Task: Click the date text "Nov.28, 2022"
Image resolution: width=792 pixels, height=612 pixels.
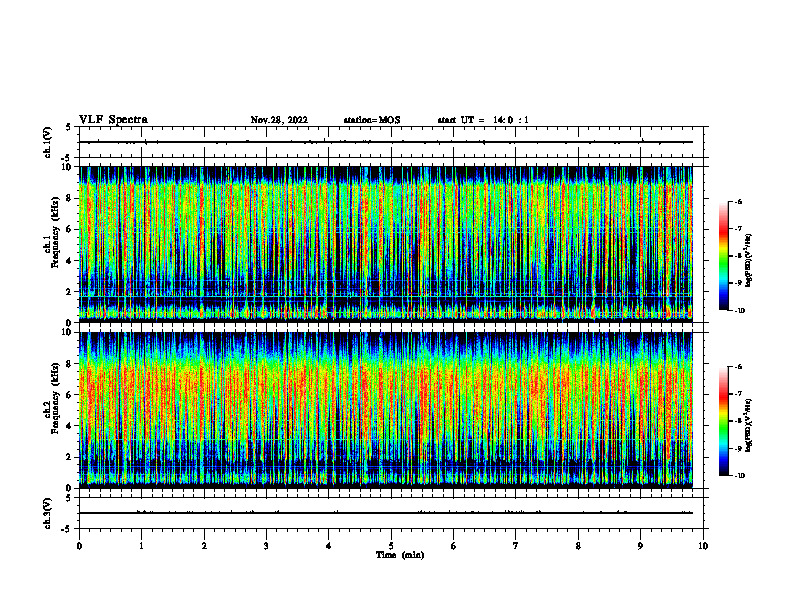Action: tap(279, 120)
